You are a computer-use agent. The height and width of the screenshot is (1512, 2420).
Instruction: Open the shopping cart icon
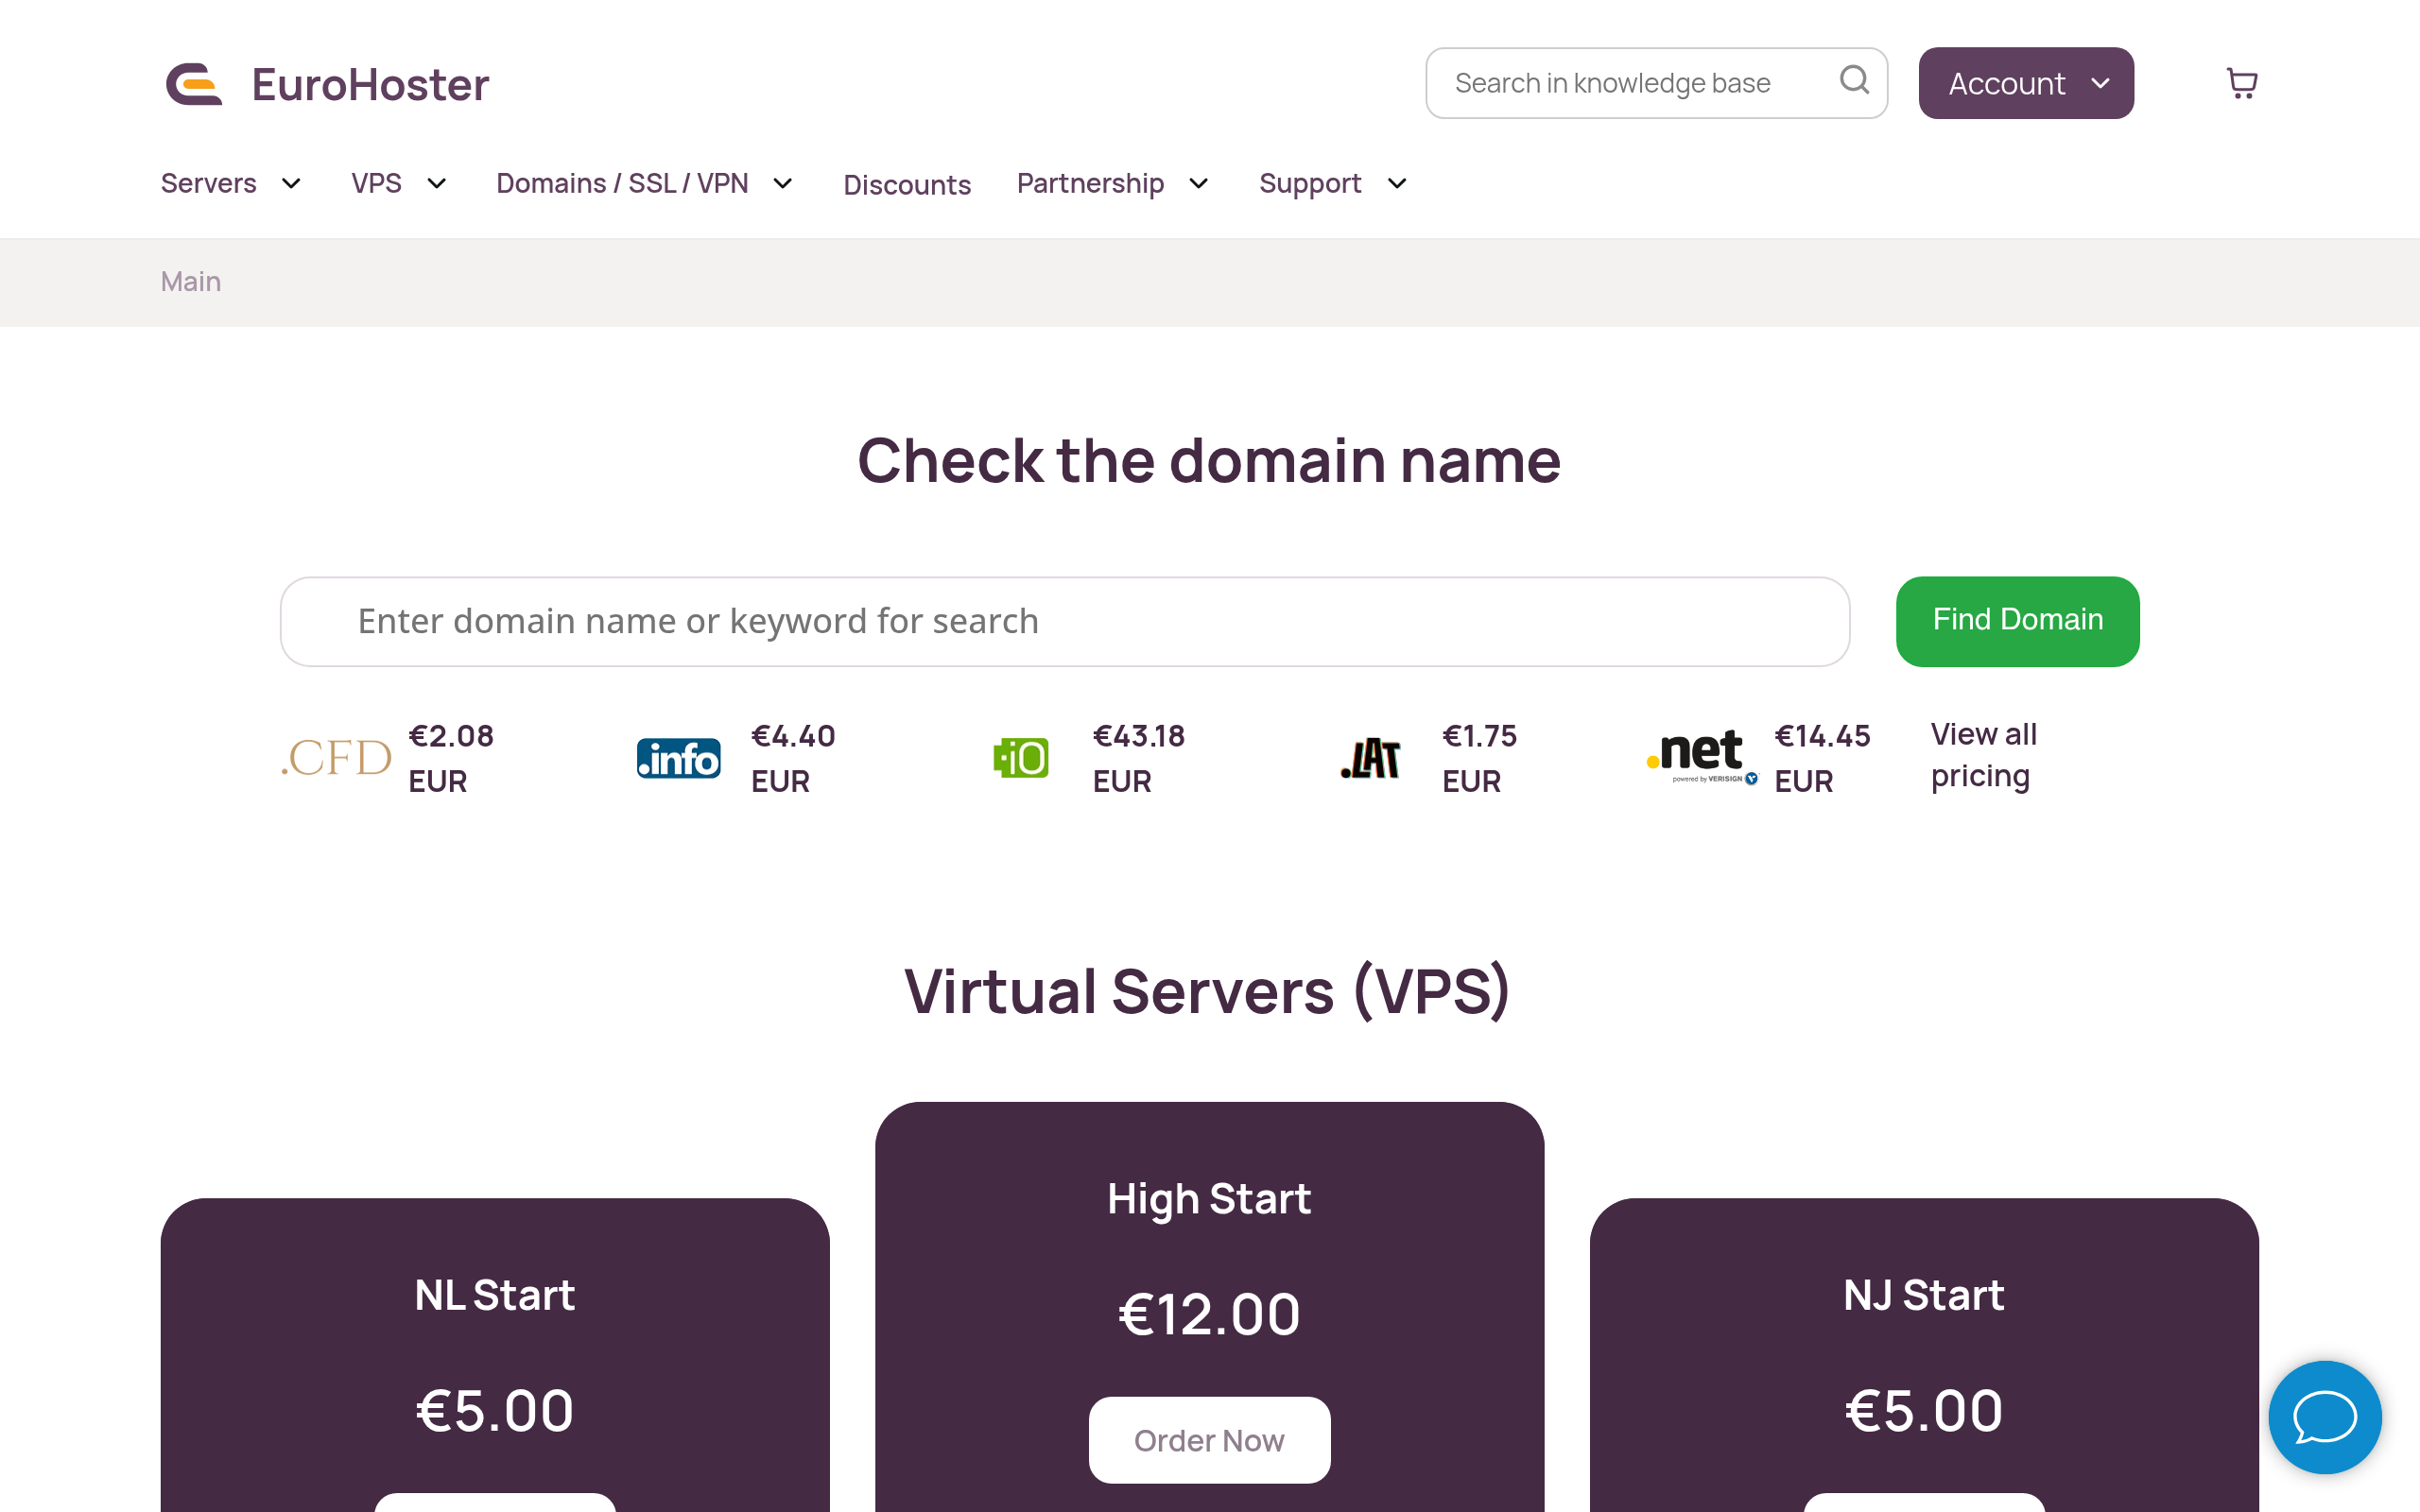(x=2241, y=83)
